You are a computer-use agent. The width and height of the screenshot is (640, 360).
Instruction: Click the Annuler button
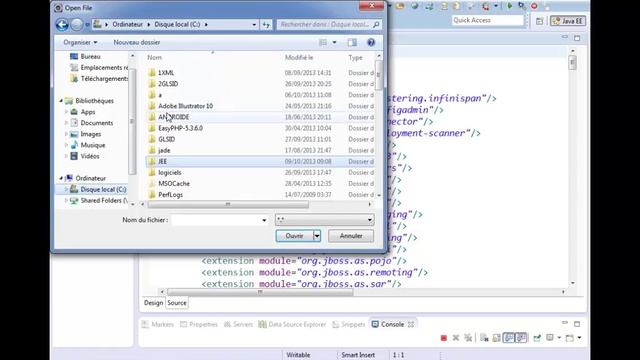click(x=351, y=236)
